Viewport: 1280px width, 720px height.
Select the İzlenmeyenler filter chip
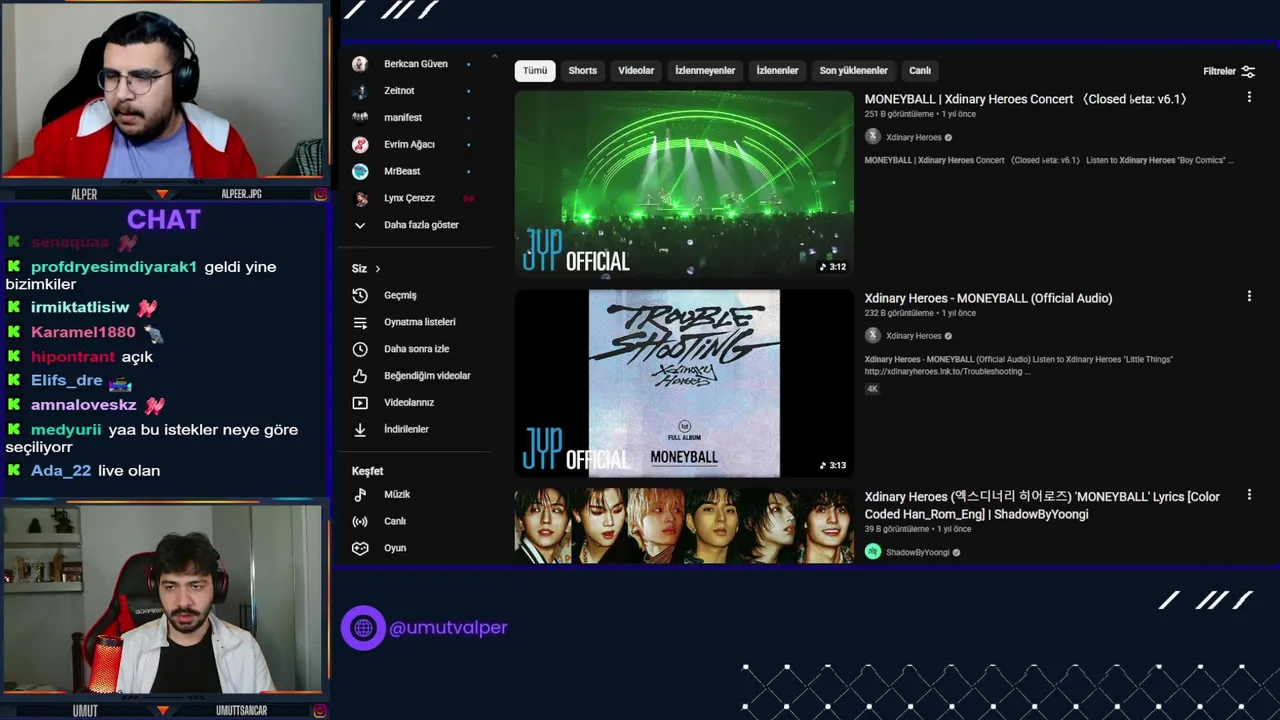705,71
